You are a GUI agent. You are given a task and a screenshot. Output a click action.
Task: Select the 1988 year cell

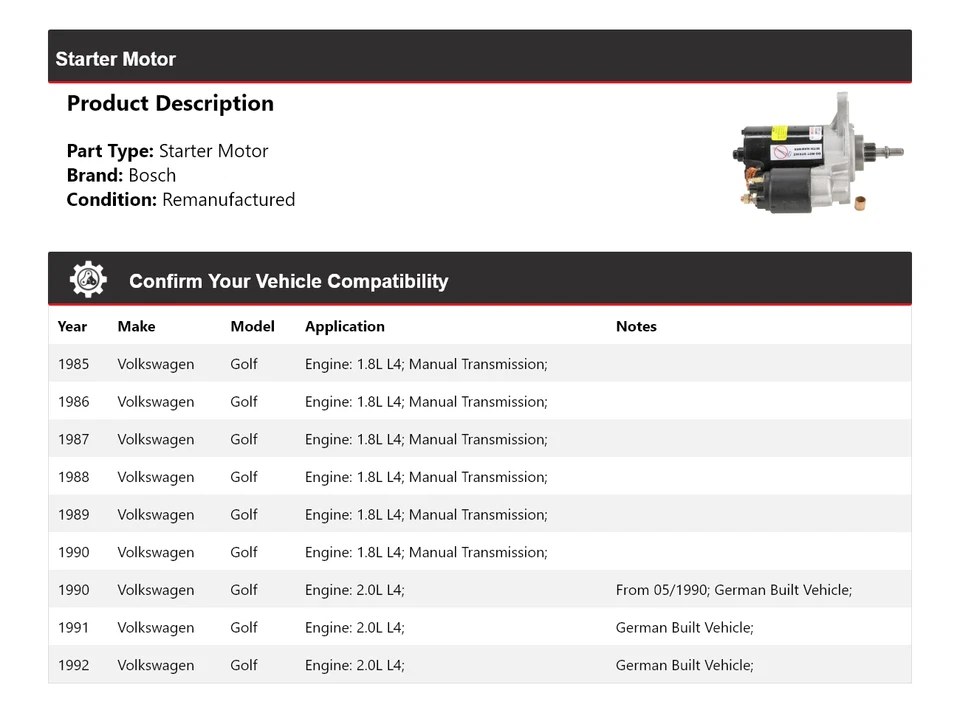pyautogui.click(x=73, y=477)
